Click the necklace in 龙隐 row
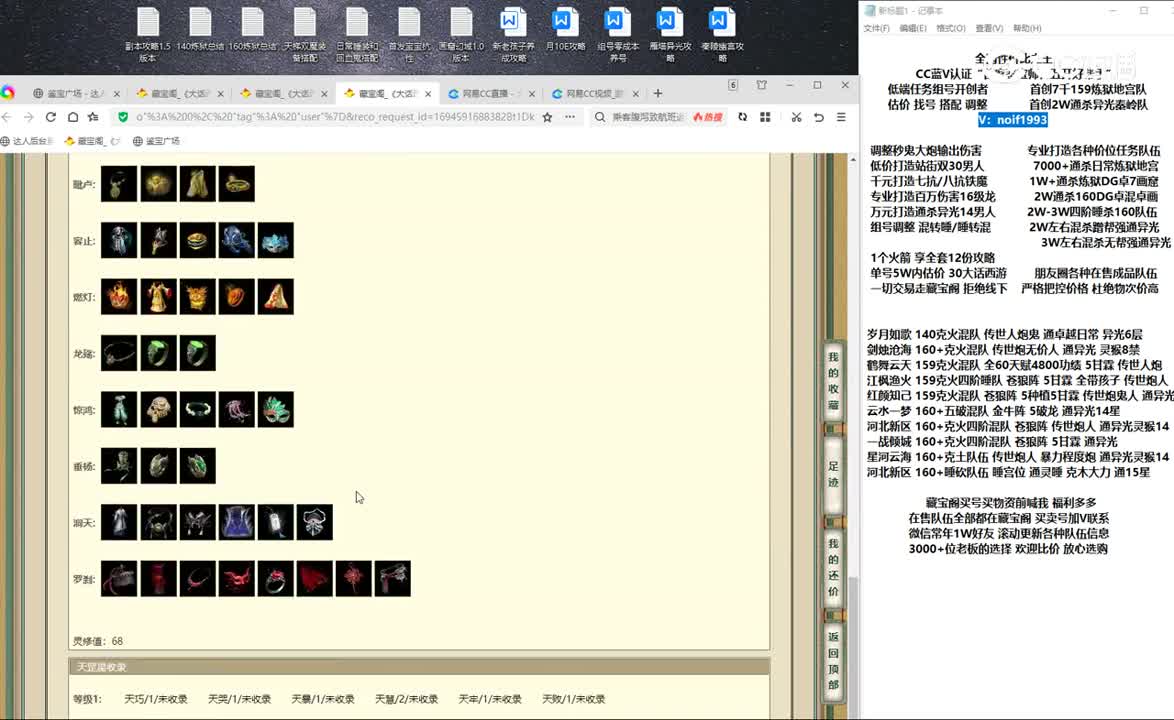The width and height of the screenshot is (1174, 720). pyautogui.click(x=119, y=353)
